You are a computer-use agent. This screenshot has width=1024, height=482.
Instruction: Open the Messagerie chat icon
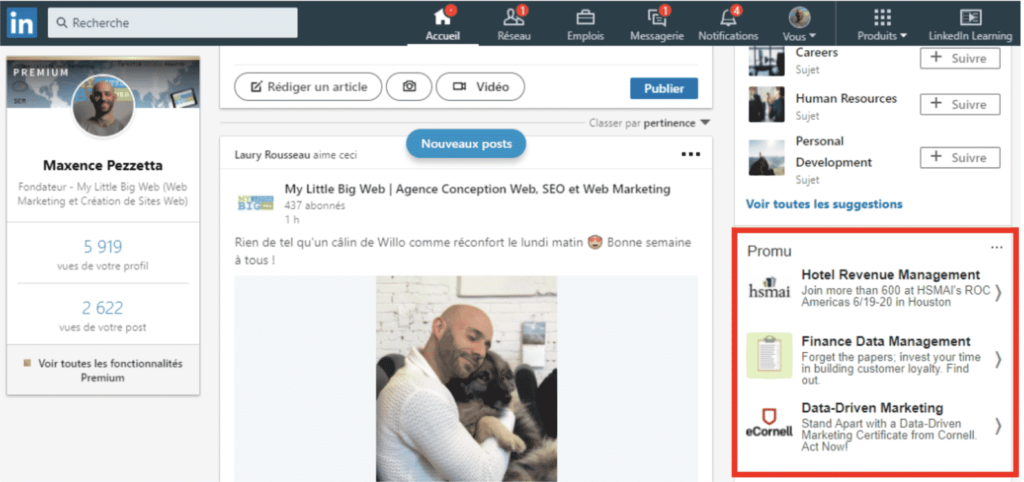(x=657, y=18)
